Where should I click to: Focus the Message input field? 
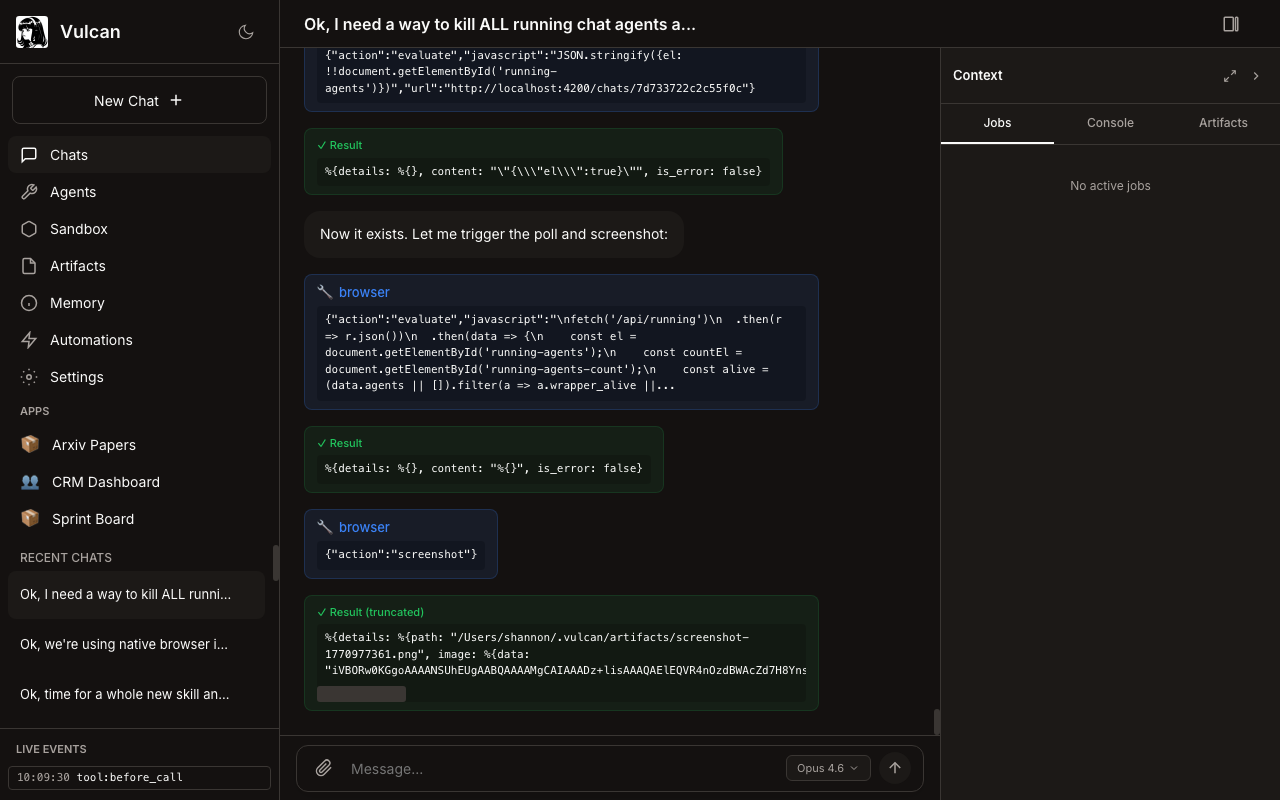(560, 768)
